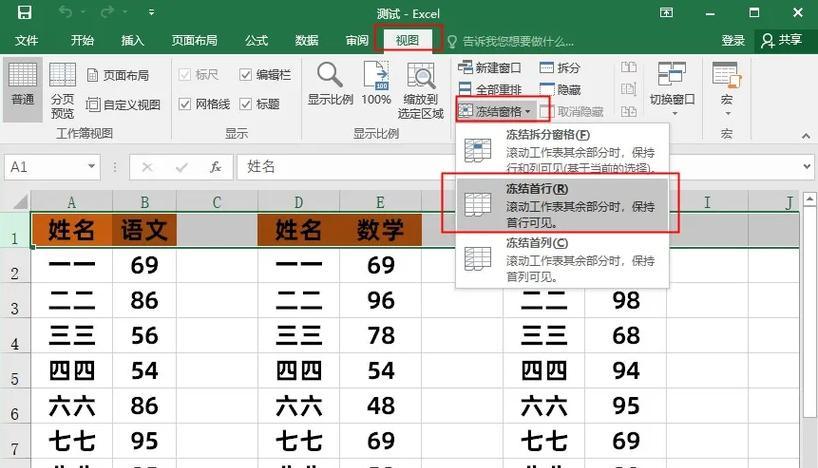Select the 视图 tab

pyautogui.click(x=407, y=40)
